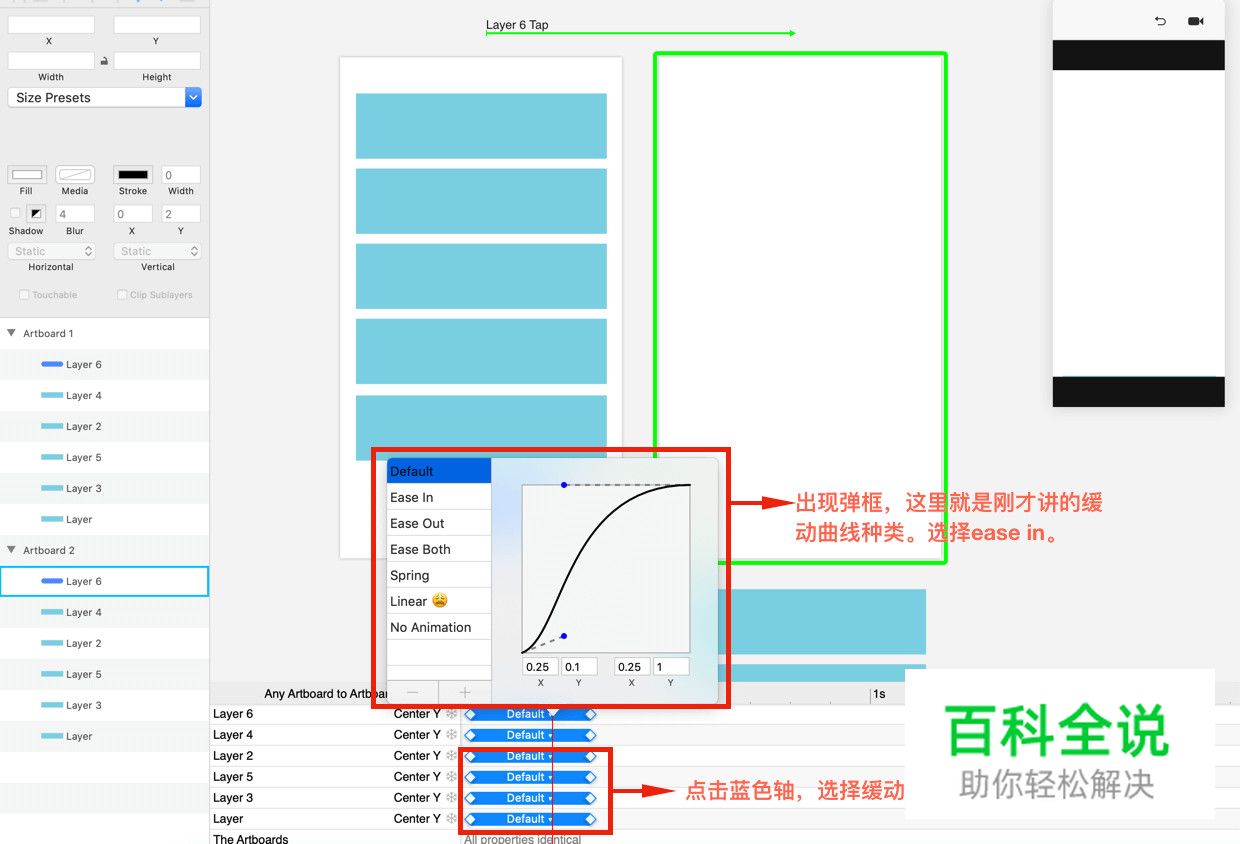Collapse the Artboard 1 layer group
1240x844 pixels.
click(11, 333)
